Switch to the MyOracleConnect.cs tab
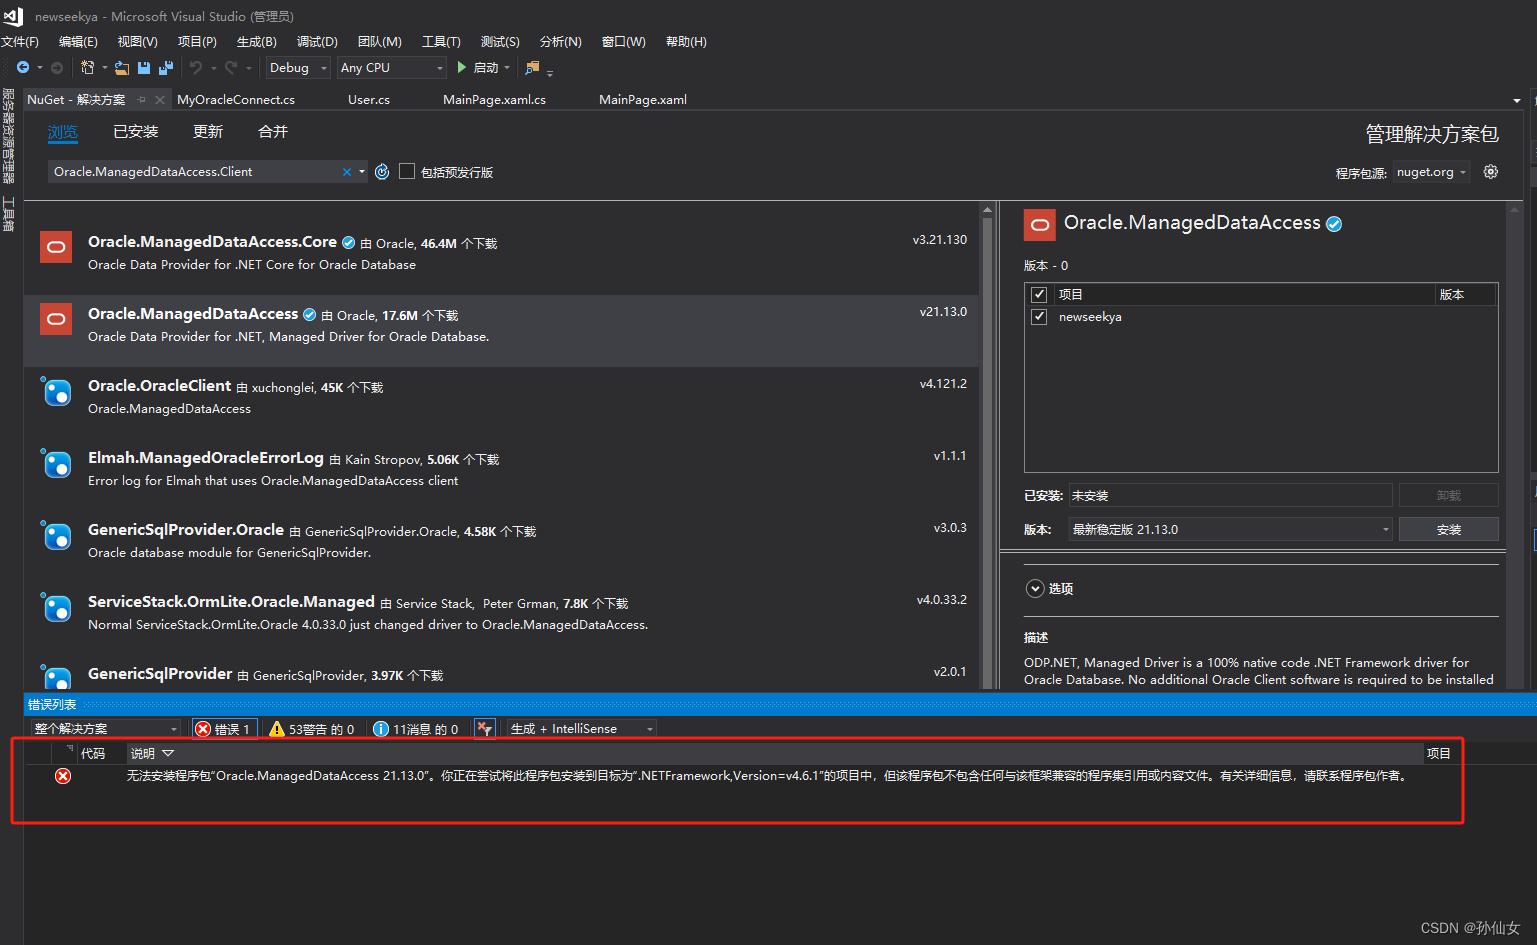This screenshot has height=945, width=1537. [x=236, y=100]
